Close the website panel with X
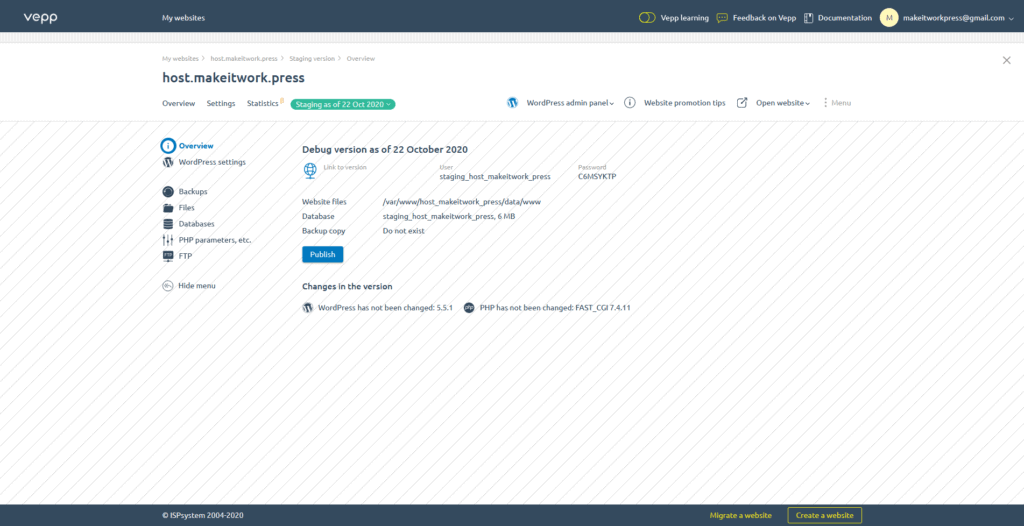The width and height of the screenshot is (1024, 526). tap(1006, 60)
